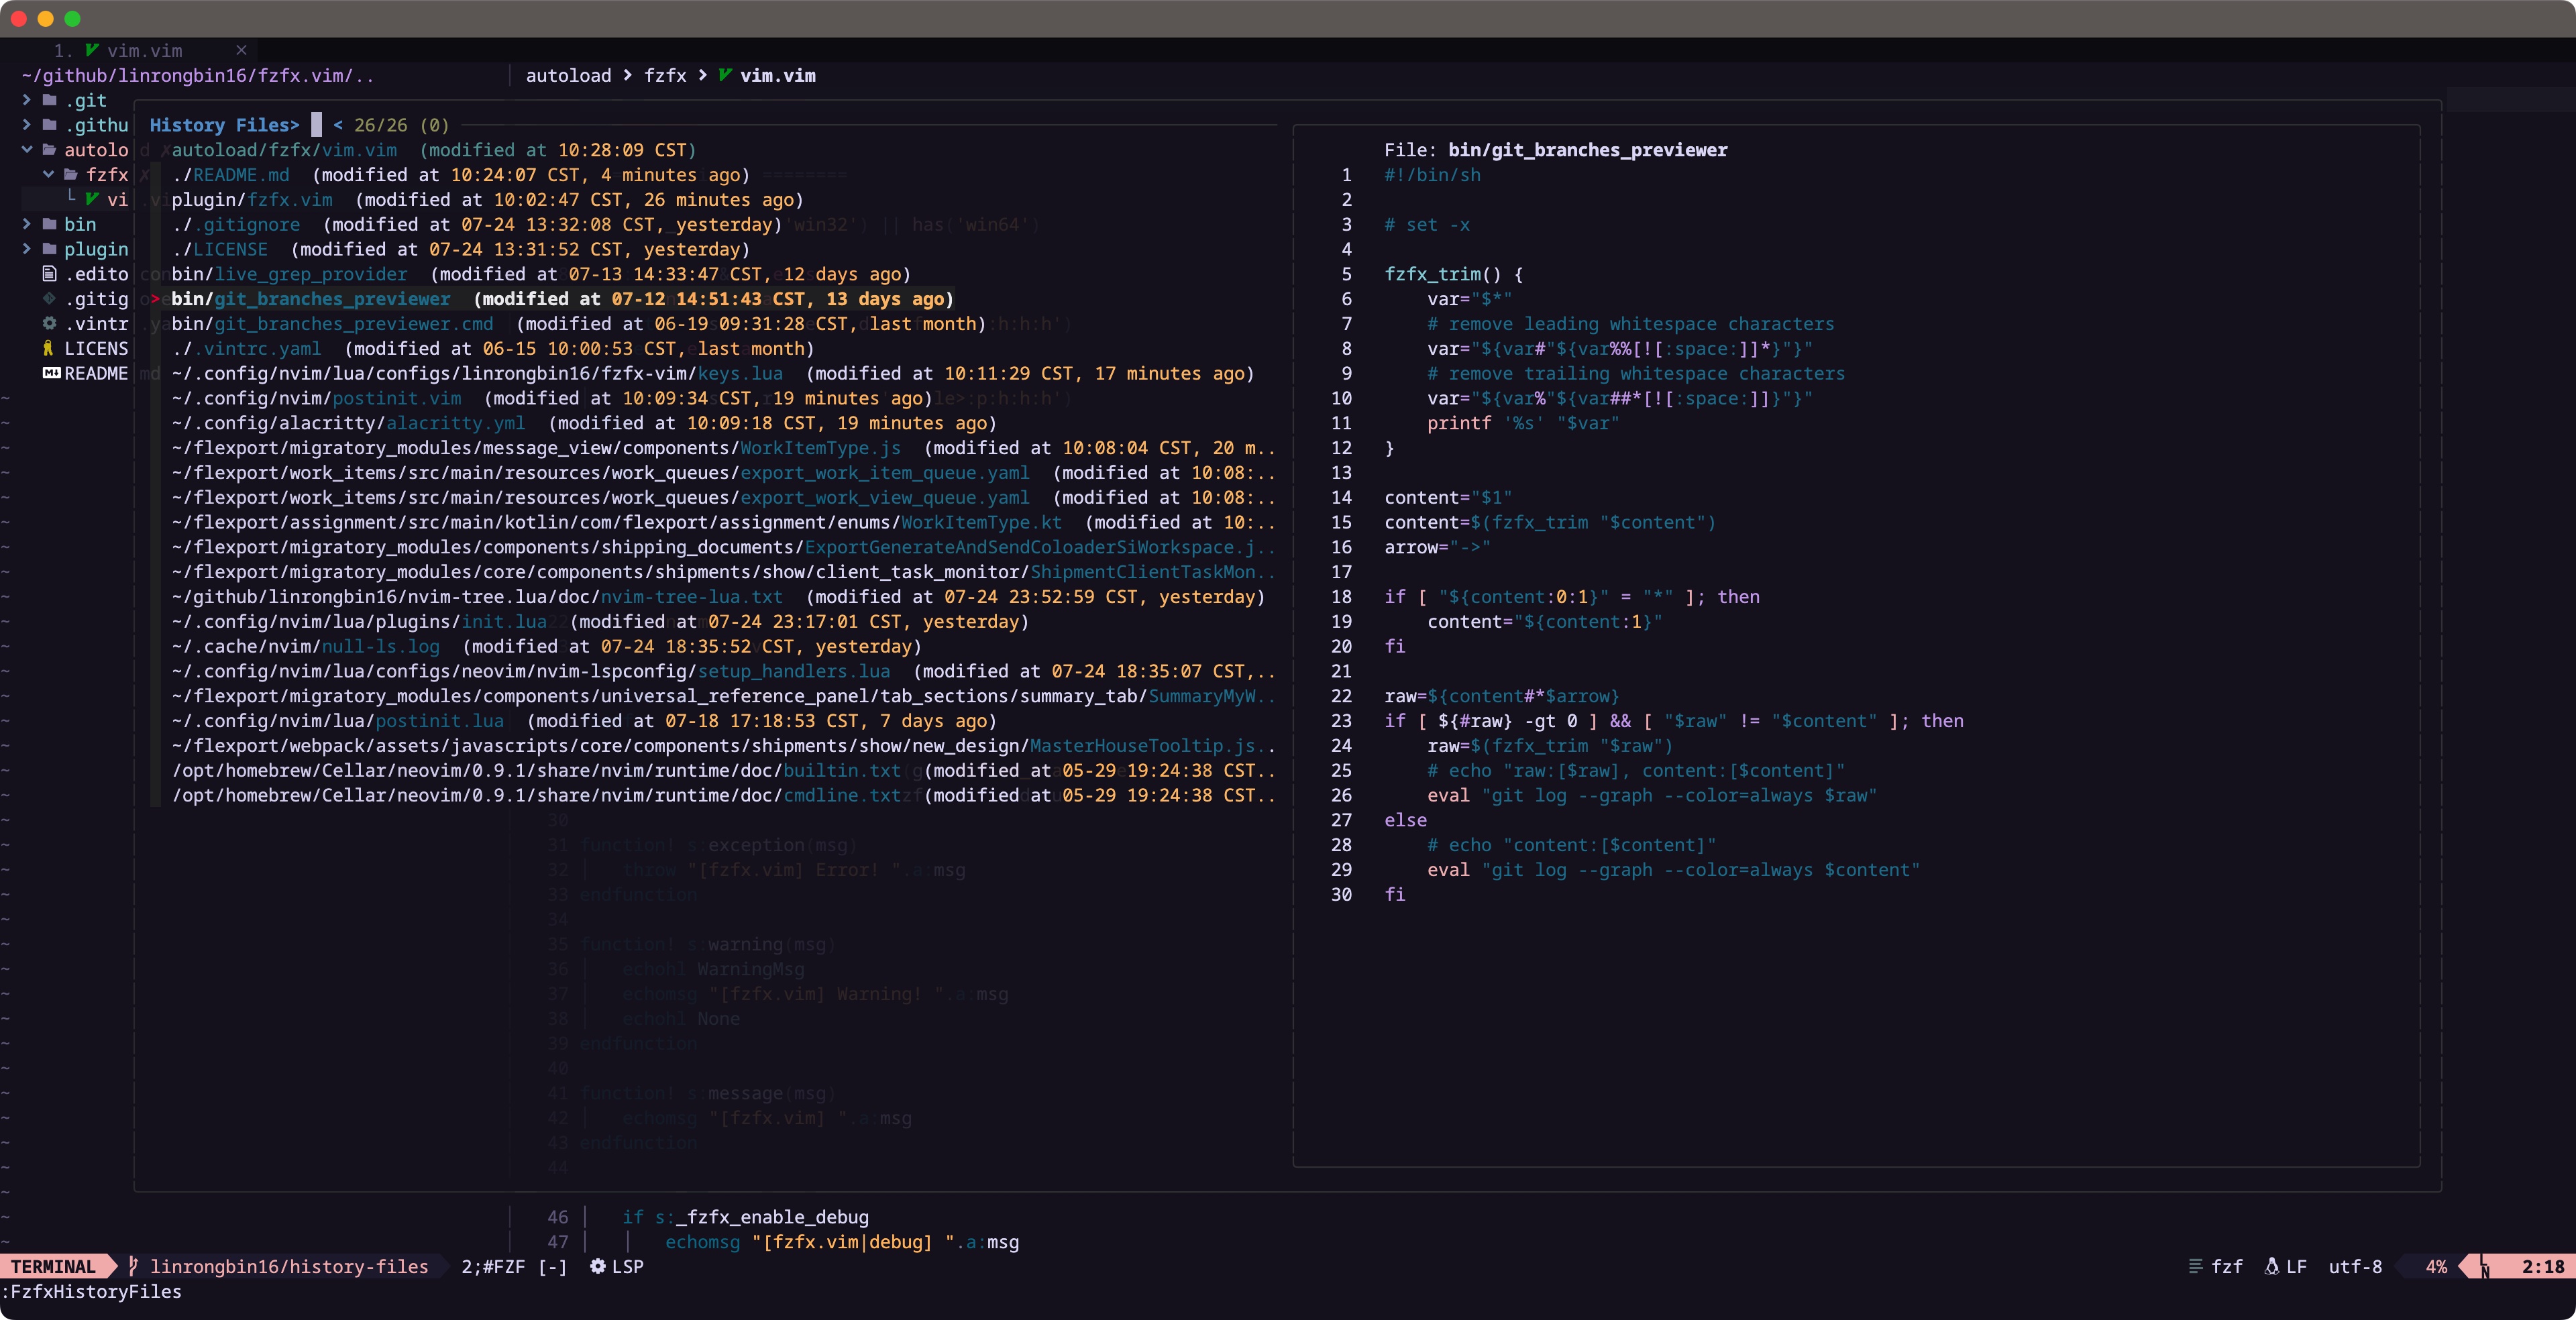Image resolution: width=2576 pixels, height=1320 pixels.
Task: Click the utf-8 encoding label
Action: (2355, 1266)
